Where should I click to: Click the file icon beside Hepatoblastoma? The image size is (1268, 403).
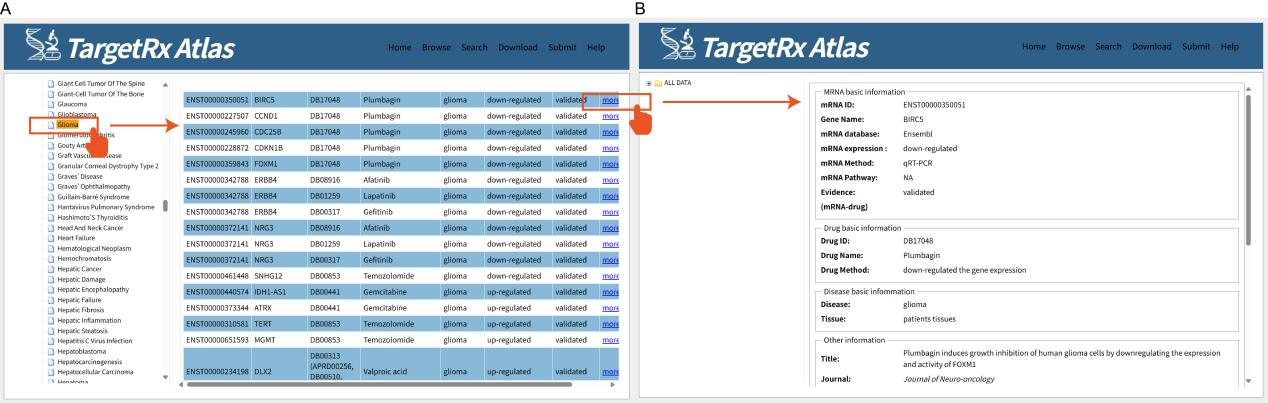point(53,352)
